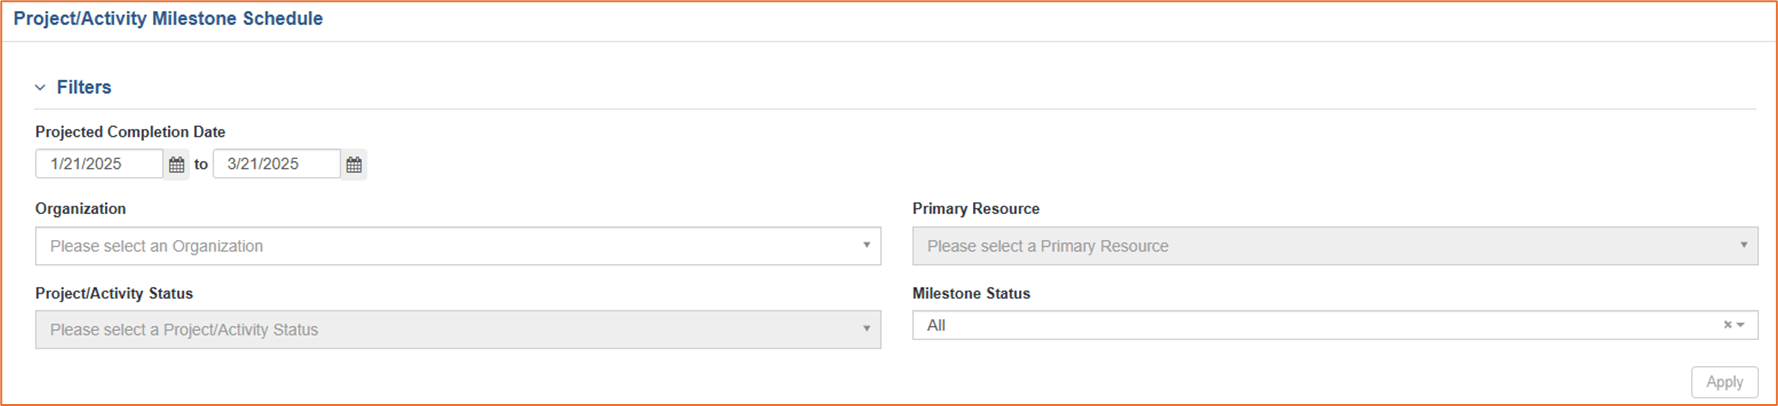Click into the 1/21/2025 start date field
The width and height of the screenshot is (1778, 406).
pos(99,164)
